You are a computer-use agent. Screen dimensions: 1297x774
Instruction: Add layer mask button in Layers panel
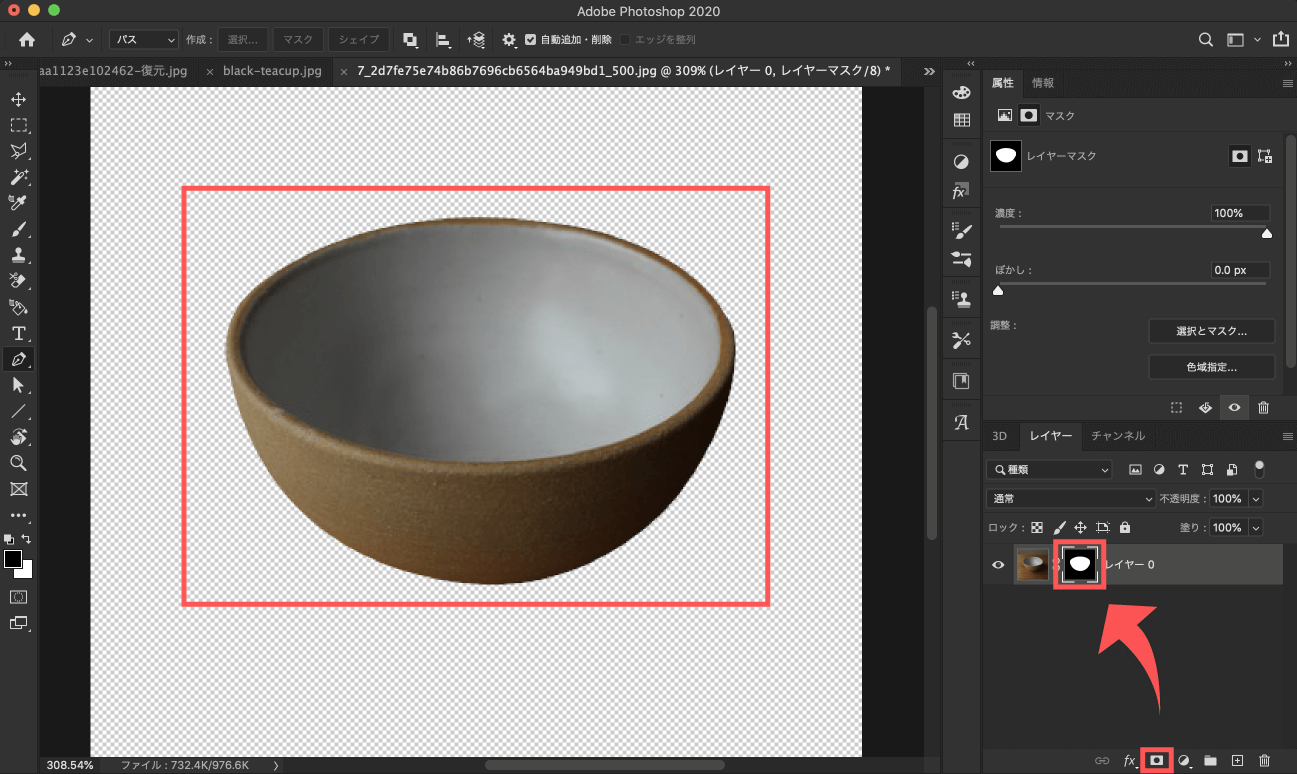(x=1157, y=761)
